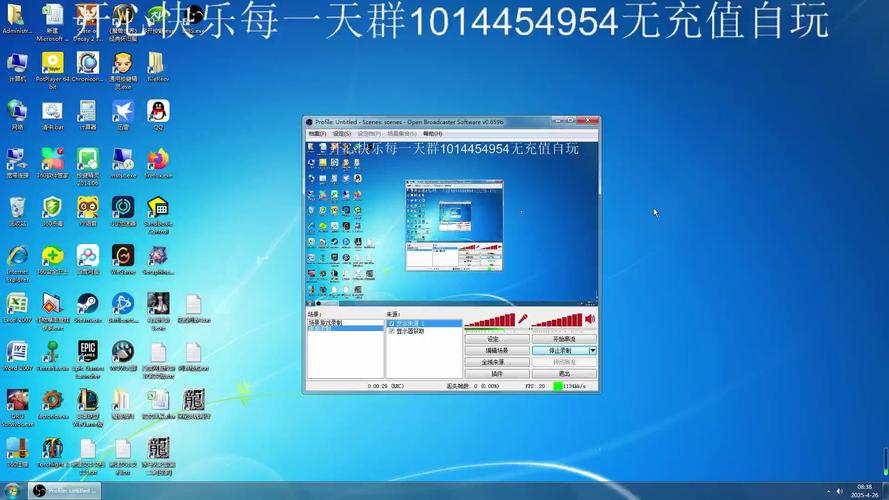
Task: Select 场景游戏录制 in the scenes list
Action: tap(326, 323)
